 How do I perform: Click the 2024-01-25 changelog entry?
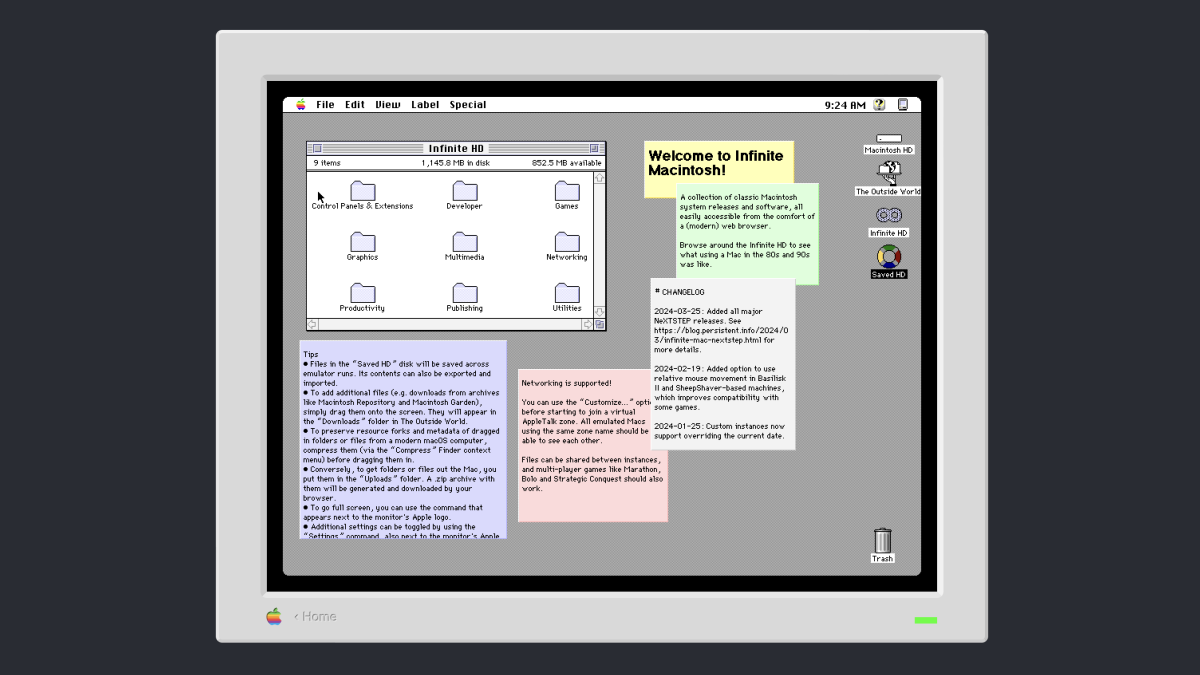click(719, 432)
